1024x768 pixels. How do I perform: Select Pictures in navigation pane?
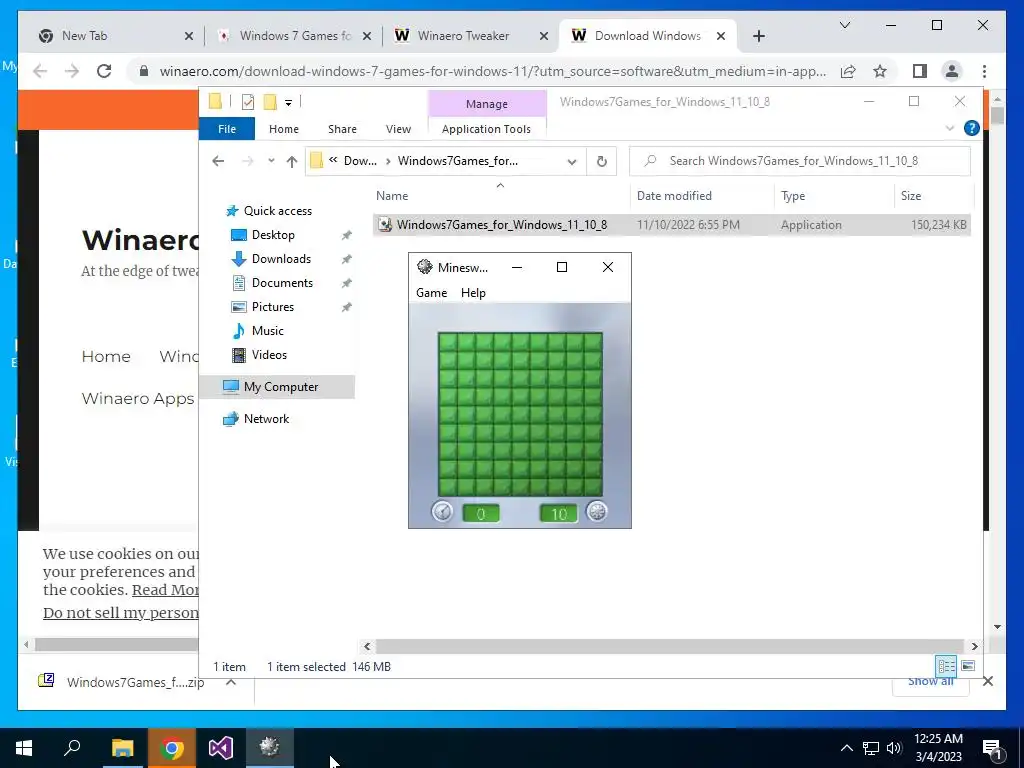(x=272, y=306)
